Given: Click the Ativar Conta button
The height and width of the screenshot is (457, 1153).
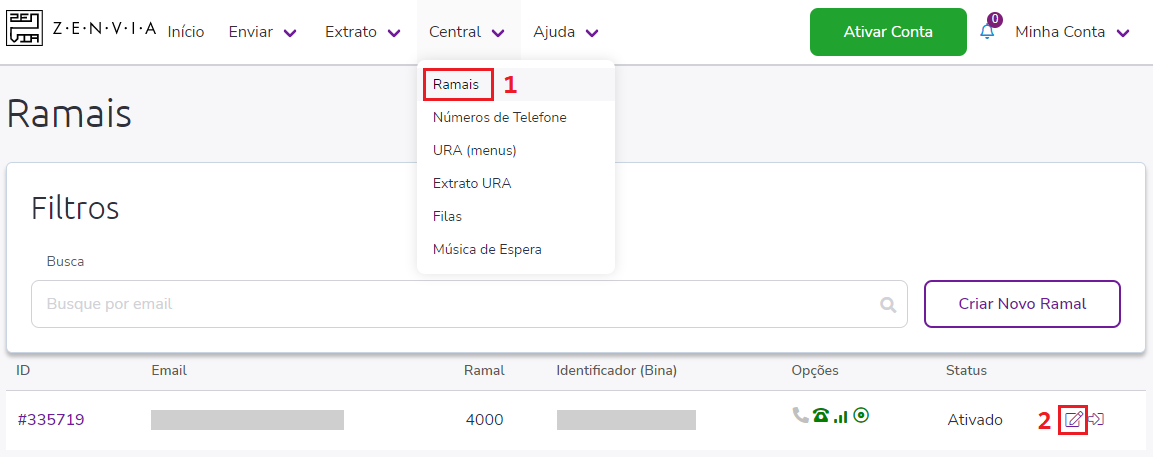Looking at the screenshot, I should click(x=888, y=32).
